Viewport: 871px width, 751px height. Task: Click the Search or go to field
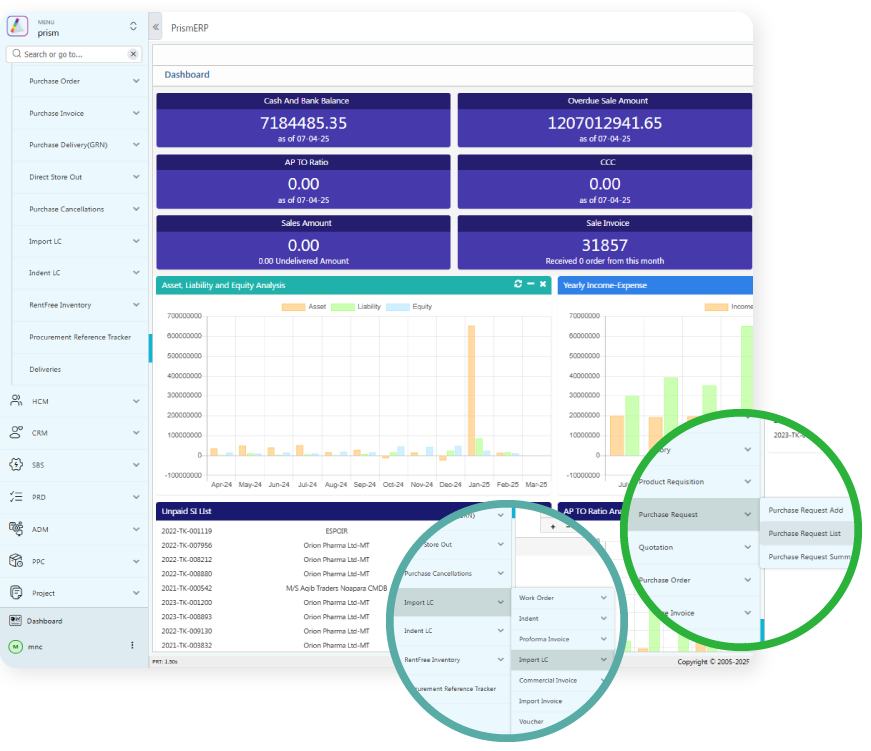[68, 54]
